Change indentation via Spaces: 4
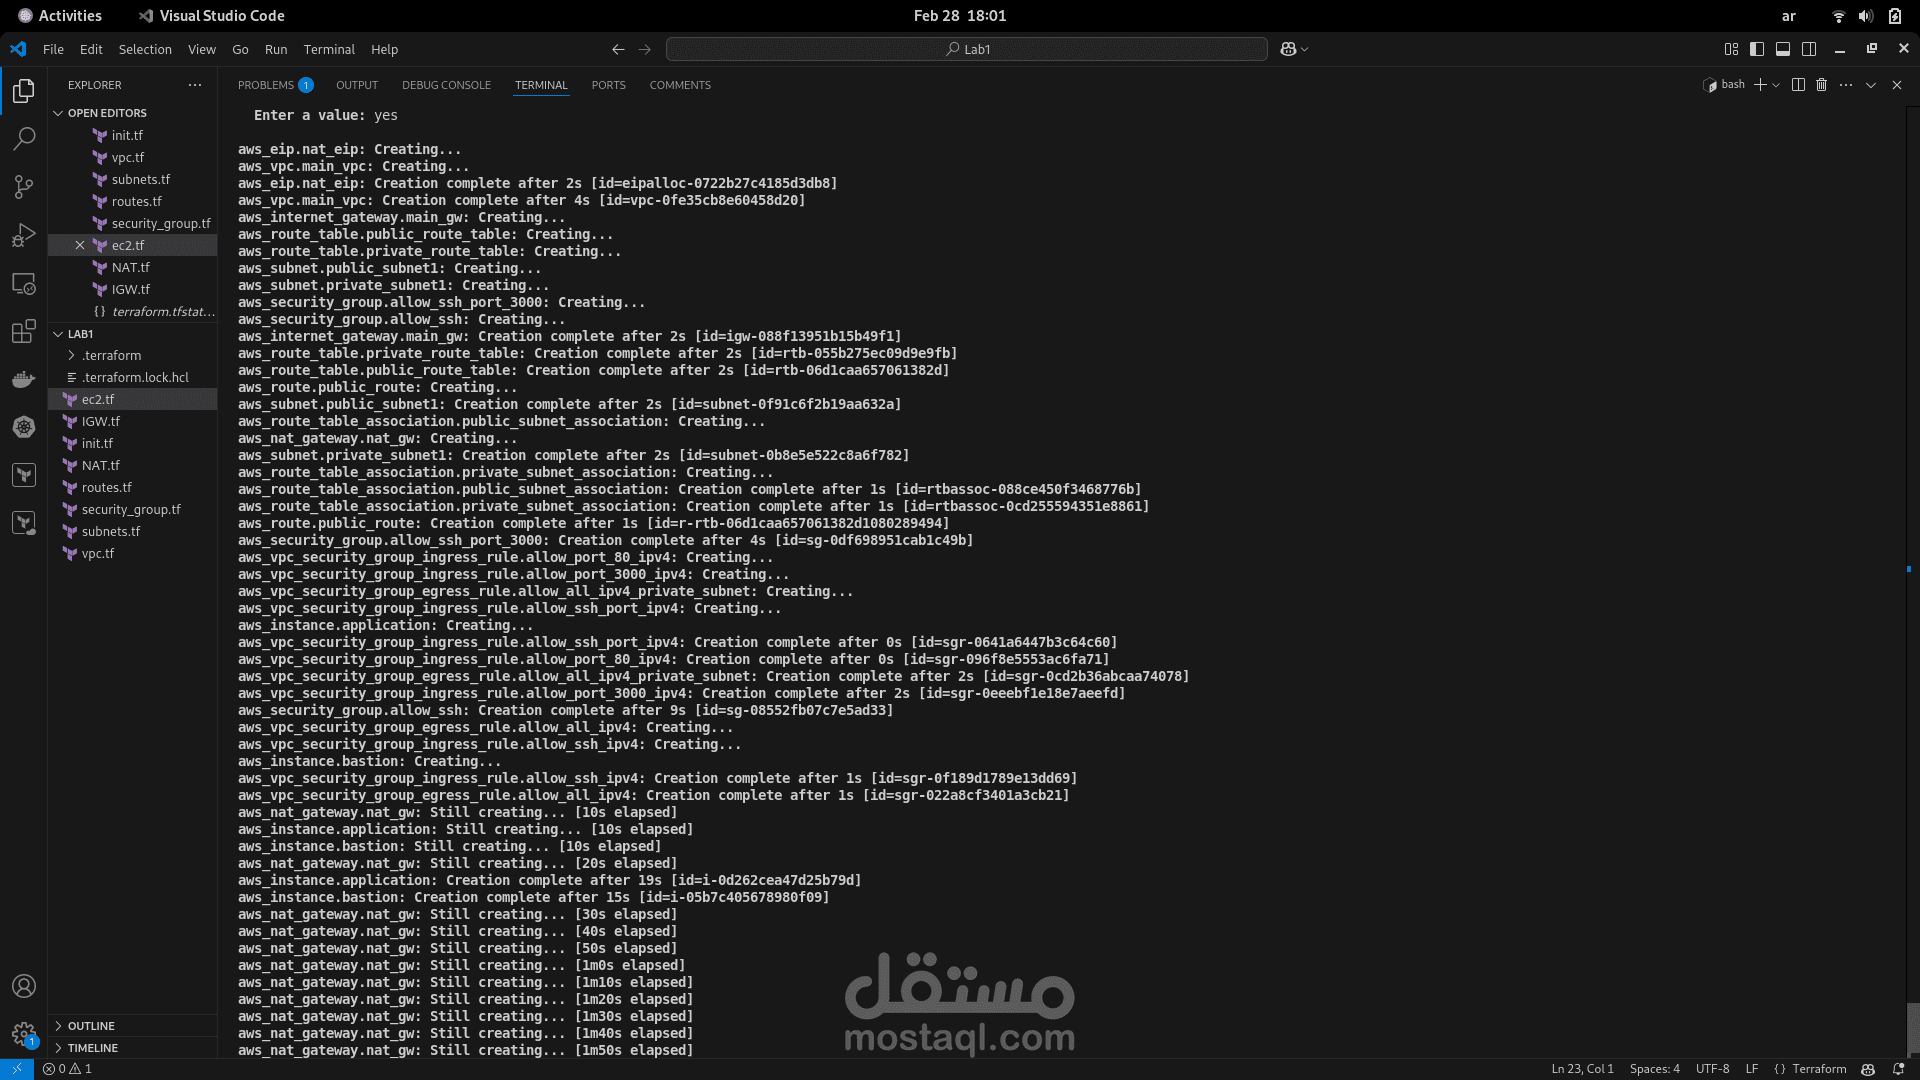The image size is (1920, 1080). tap(1655, 1069)
